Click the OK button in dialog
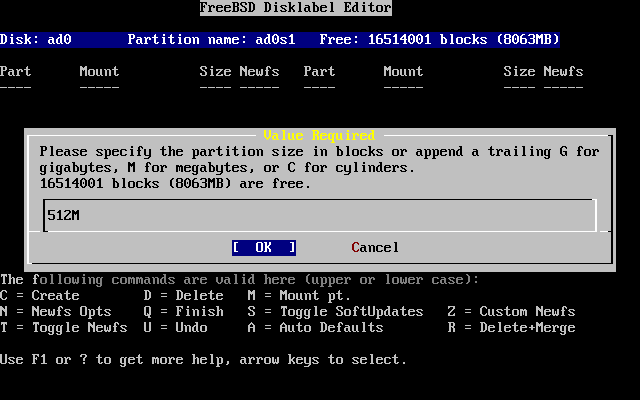Viewport: 640px width, 400px height. 263,247
